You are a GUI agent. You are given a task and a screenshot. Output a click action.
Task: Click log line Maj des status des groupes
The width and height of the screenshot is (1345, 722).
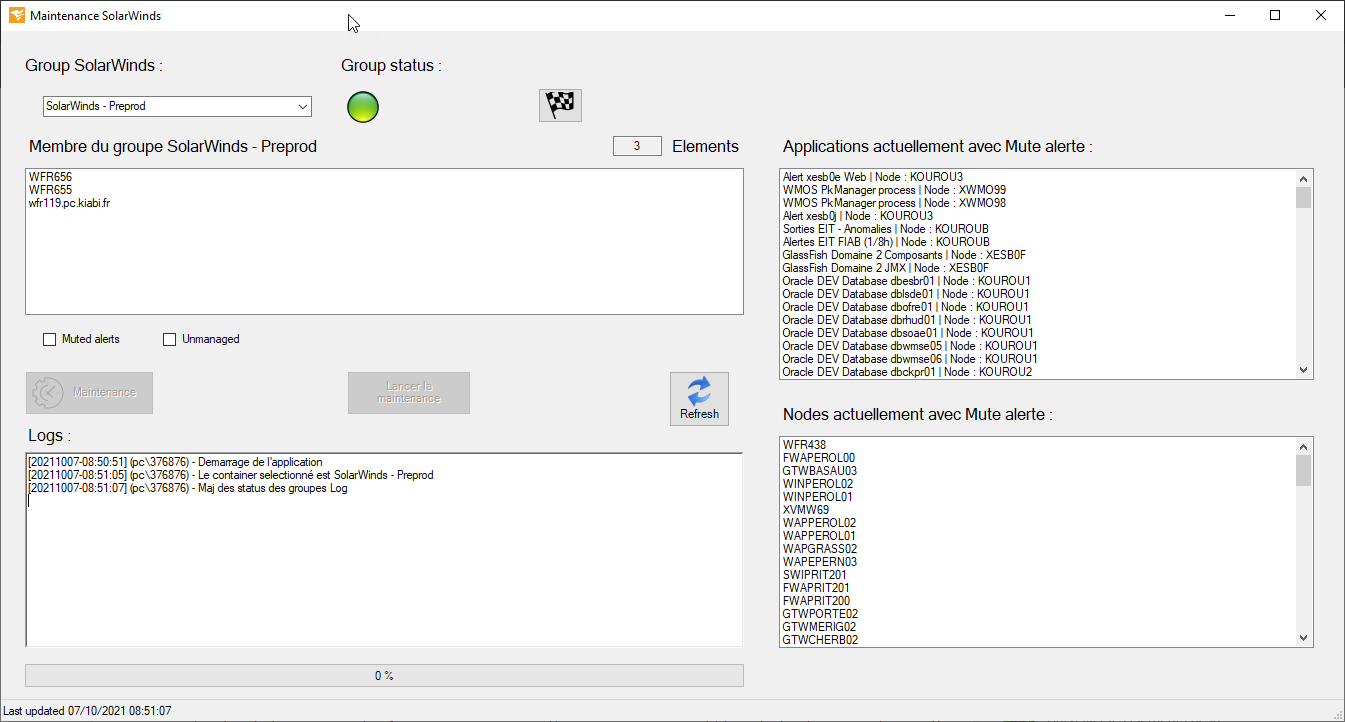tap(188, 489)
